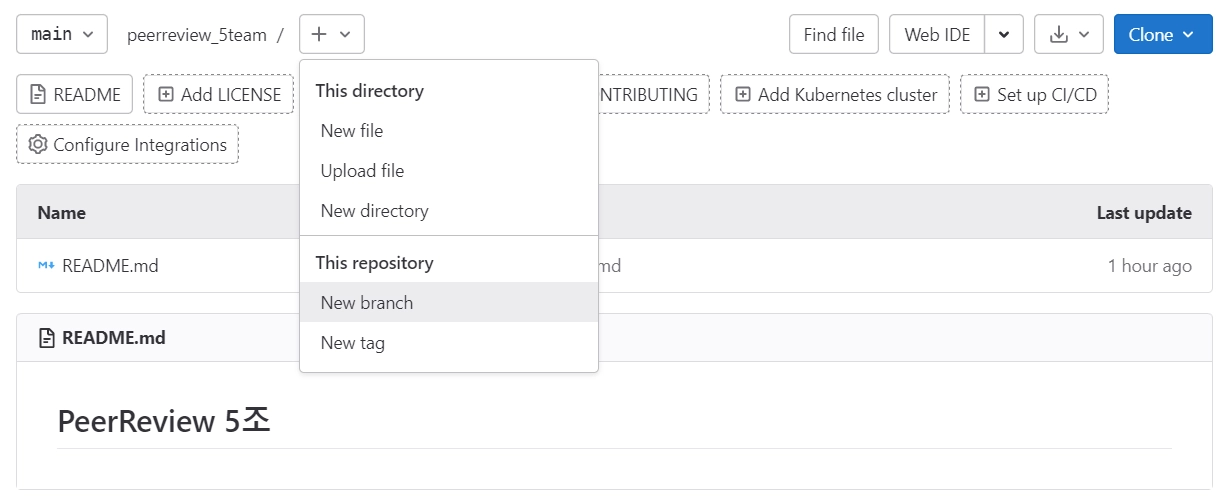Click the plus add-to-tree dropdown button
The width and height of the screenshot is (1225, 503).
(x=331, y=34)
